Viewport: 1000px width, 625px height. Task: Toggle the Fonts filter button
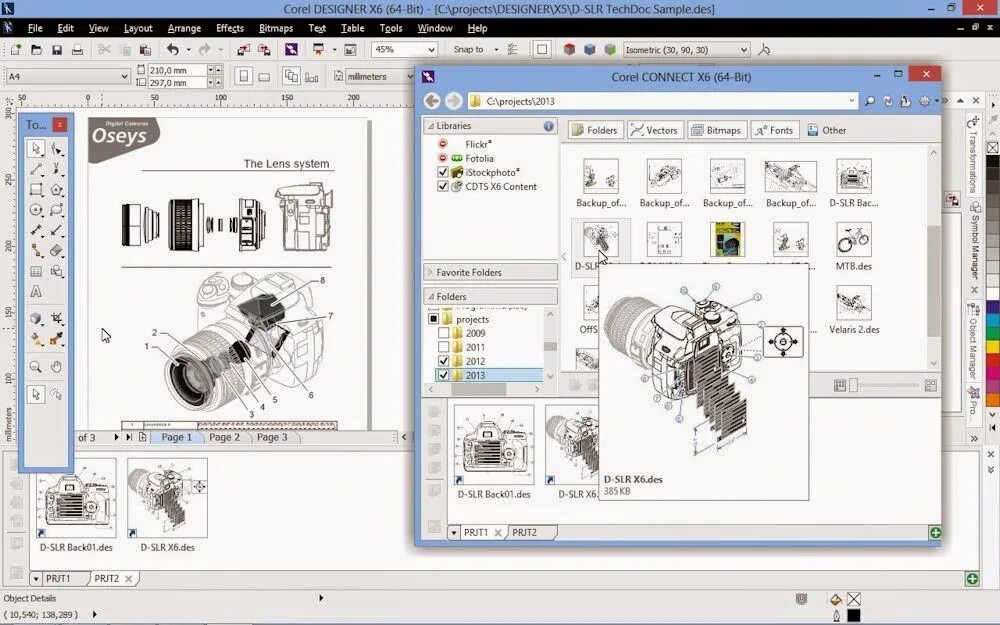pyautogui.click(x=774, y=130)
